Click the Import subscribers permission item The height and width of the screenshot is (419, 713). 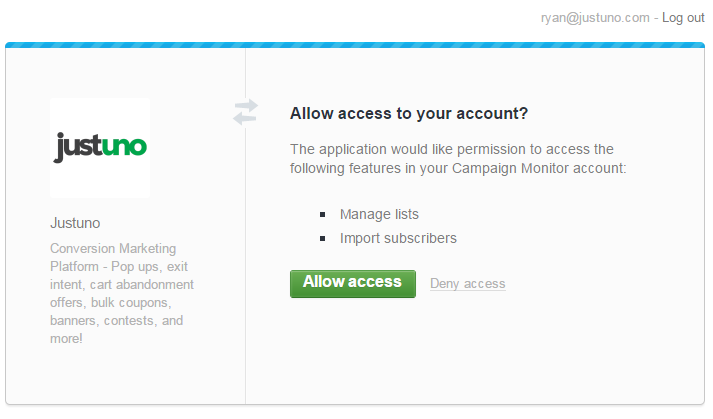click(x=398, y=238)
